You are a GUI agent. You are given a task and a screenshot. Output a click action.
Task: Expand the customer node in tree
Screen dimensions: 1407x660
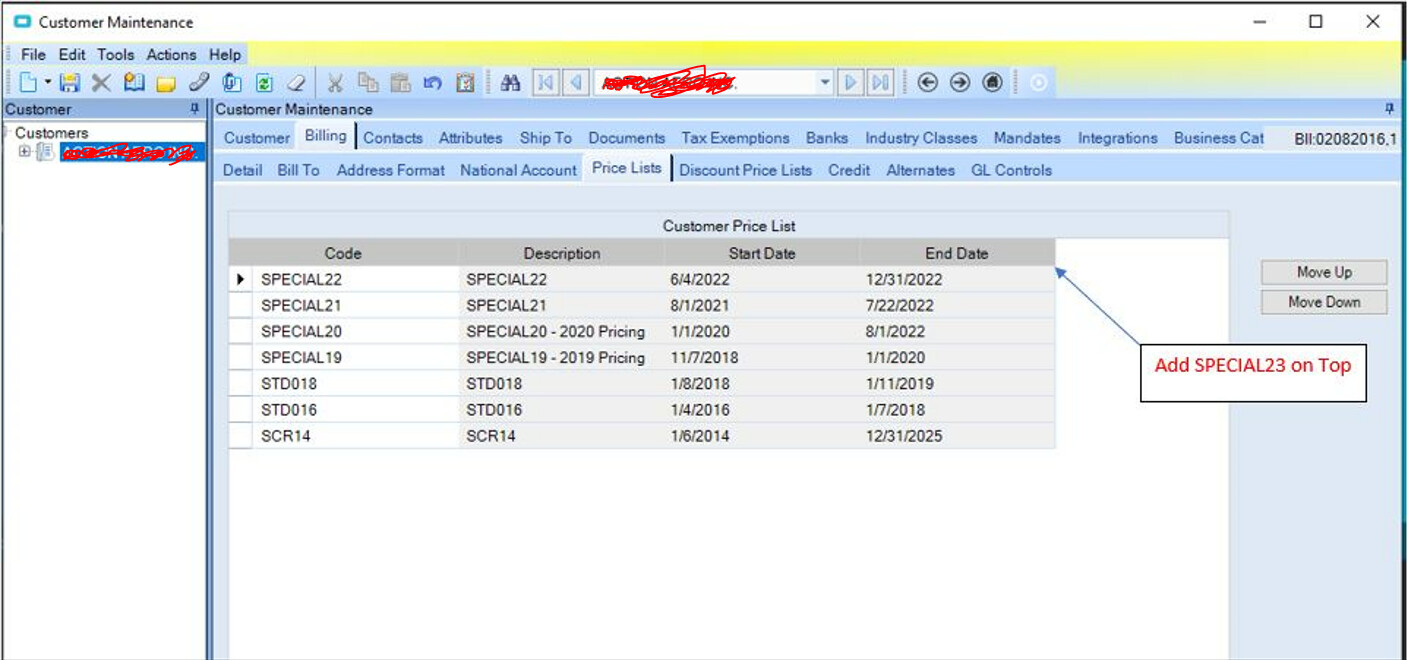[x=25, y=152]
